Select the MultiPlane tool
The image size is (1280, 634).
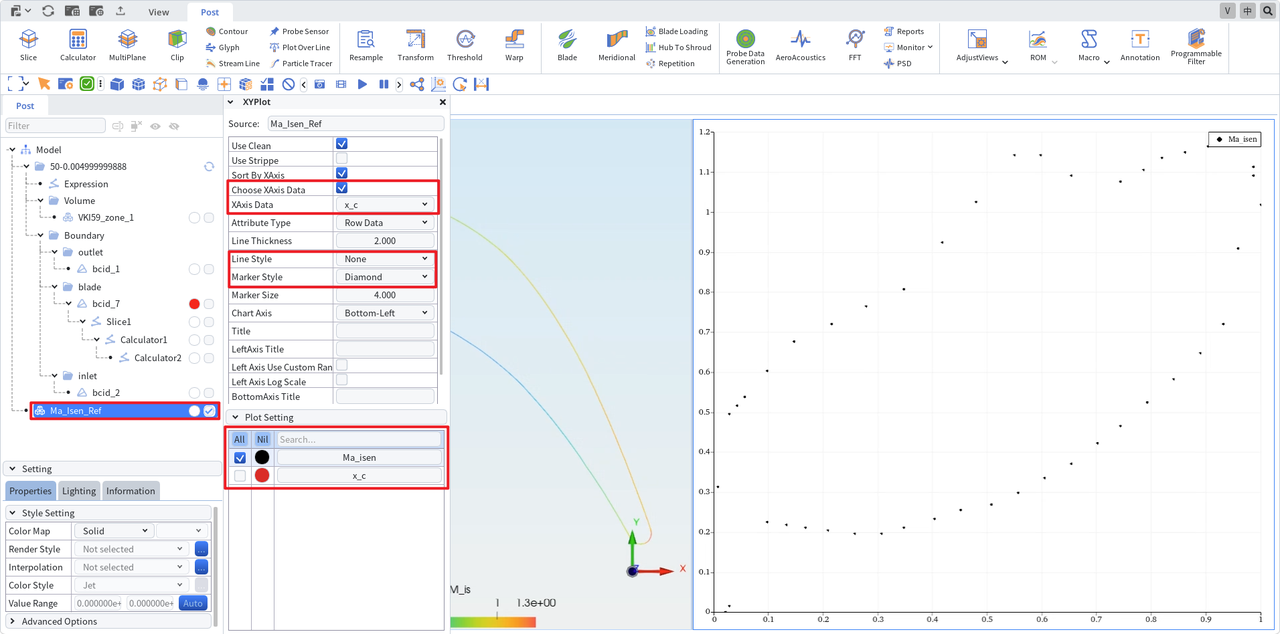coord(127,45)
